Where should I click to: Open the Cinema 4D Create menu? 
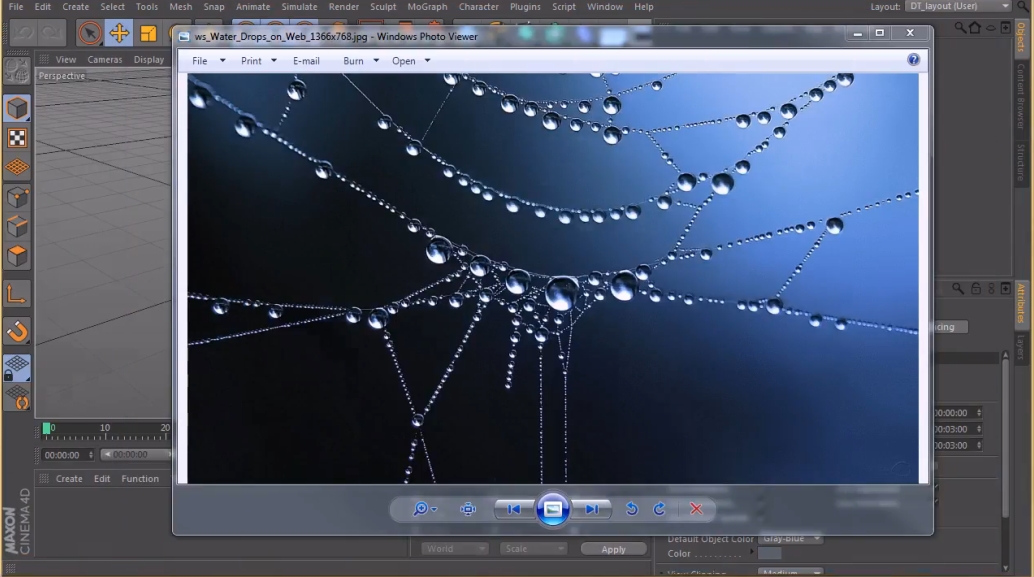[x=76, y=7]
